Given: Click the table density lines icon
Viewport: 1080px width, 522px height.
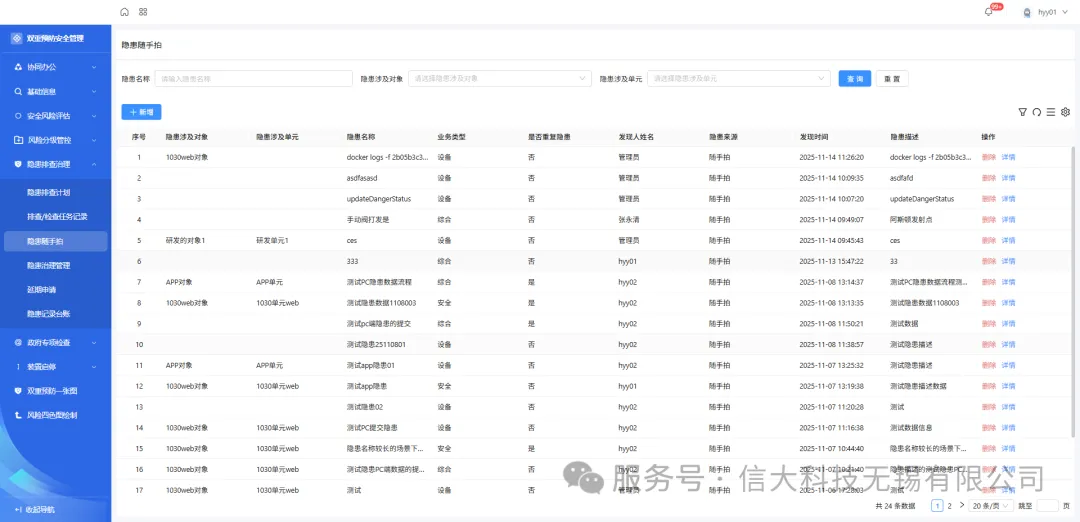Looking at the screenshot, I should pos(1051,112).
